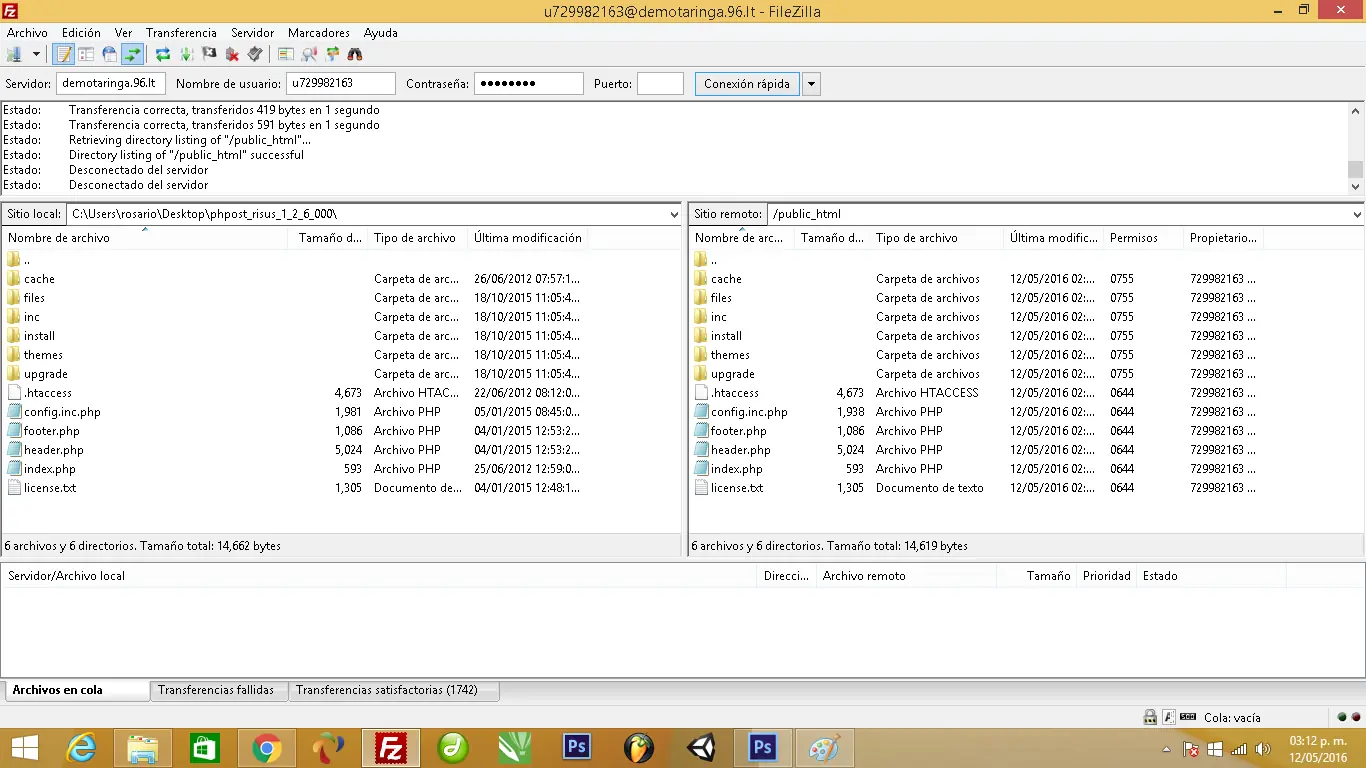The height and width of the screenshot is (768, 1366).
Task: Click the volume speaker icon in system tray
Action: [1262, 749]
